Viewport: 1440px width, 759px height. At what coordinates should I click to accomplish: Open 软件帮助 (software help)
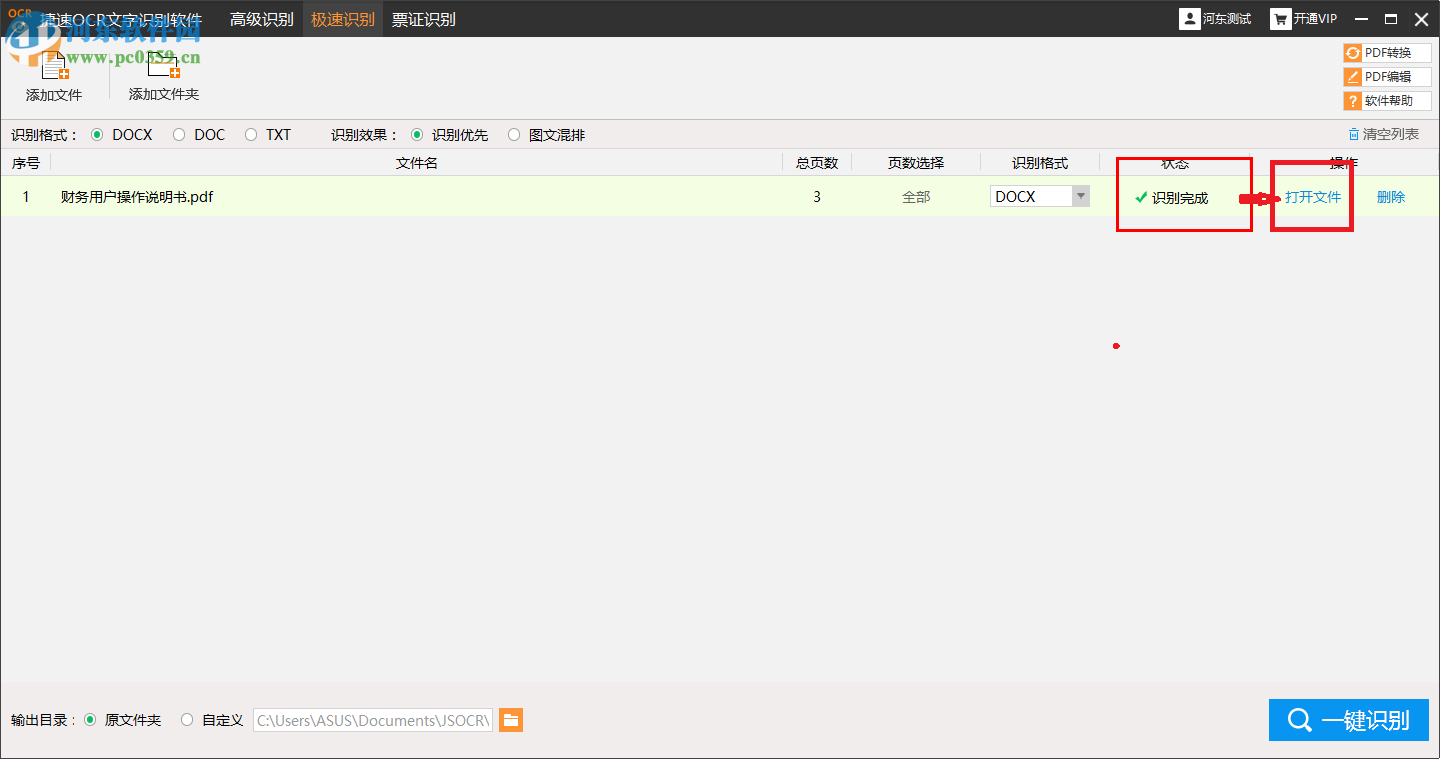coord(1387,100)
